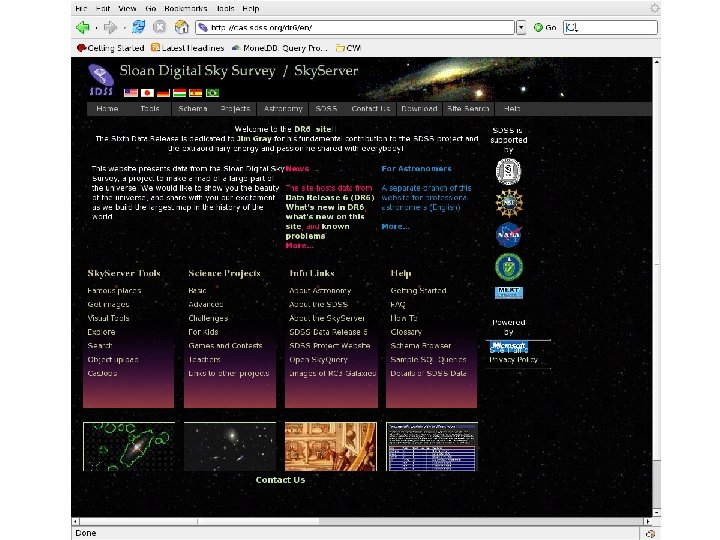Viewport: 720px width, 540px height.
Task: Go to the browser Home icon
Action: click(182, 27)
